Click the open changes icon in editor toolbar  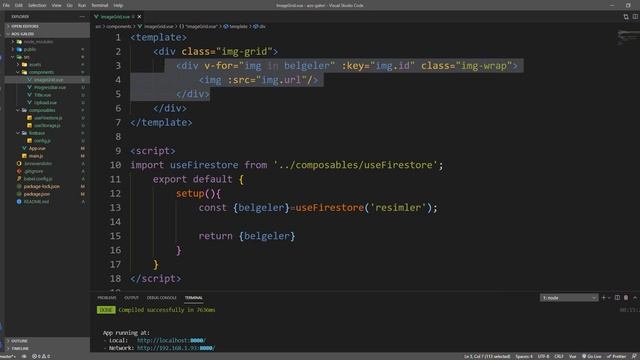626,17
